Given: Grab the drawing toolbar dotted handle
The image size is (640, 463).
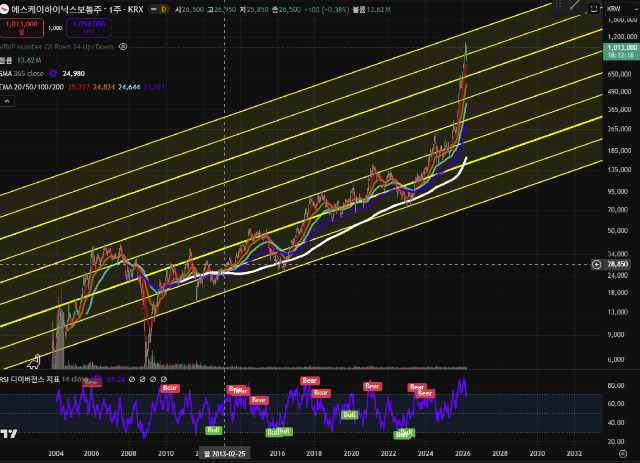Looking at the screenshot, I should click(x=558, y=4).
